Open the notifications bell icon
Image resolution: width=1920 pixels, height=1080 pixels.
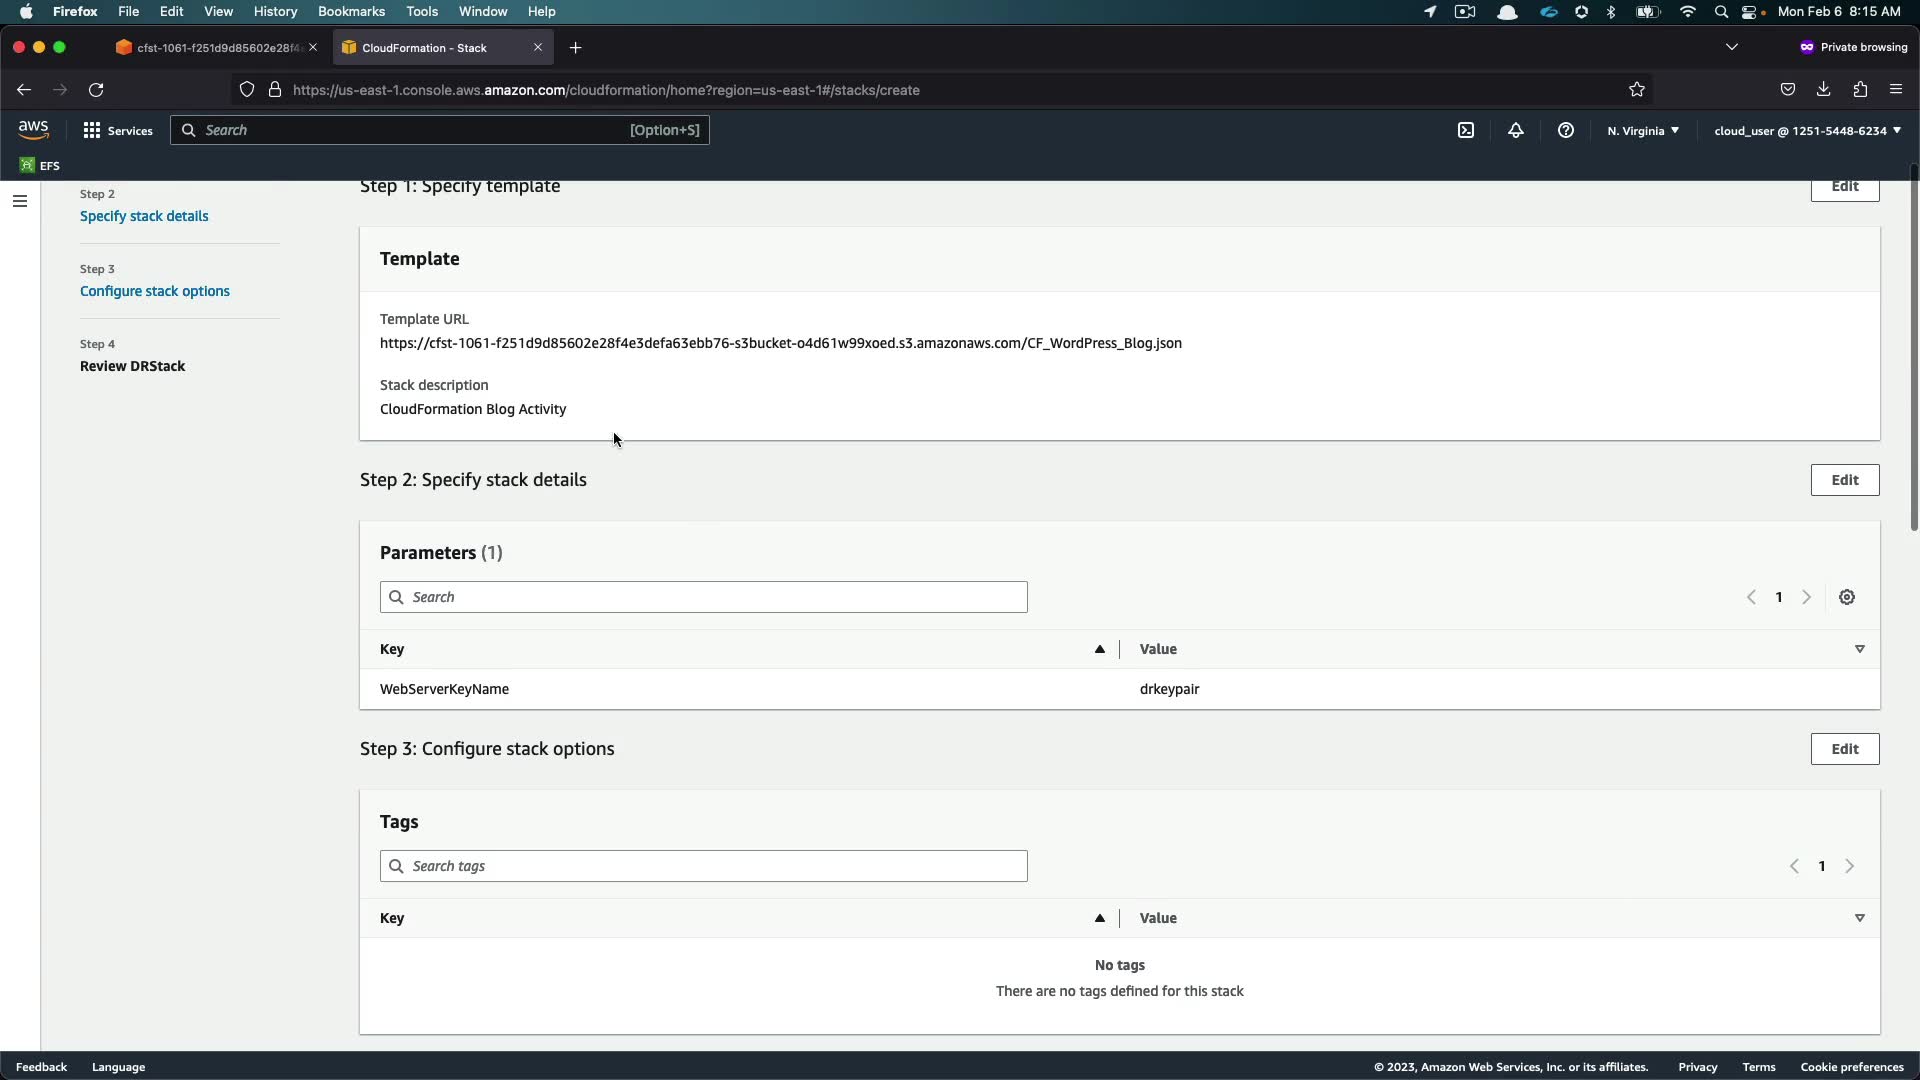(1516, 130)
